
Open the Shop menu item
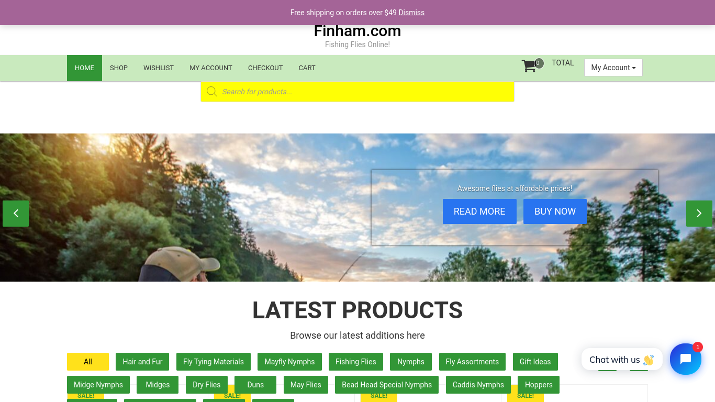point(119,68)
